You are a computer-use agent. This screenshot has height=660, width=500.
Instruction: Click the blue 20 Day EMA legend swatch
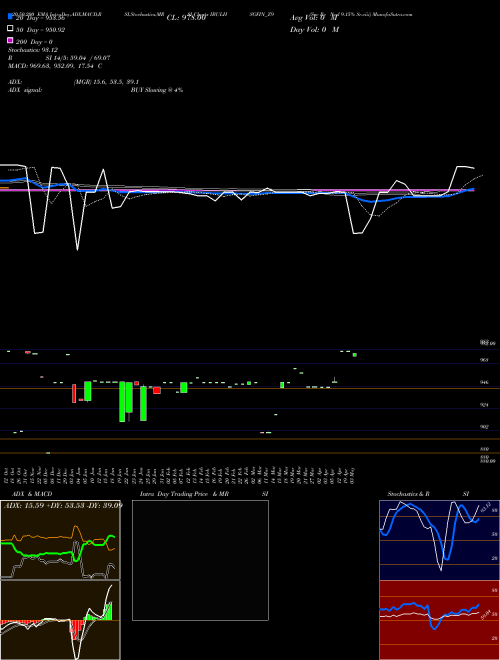pos(10,16)
